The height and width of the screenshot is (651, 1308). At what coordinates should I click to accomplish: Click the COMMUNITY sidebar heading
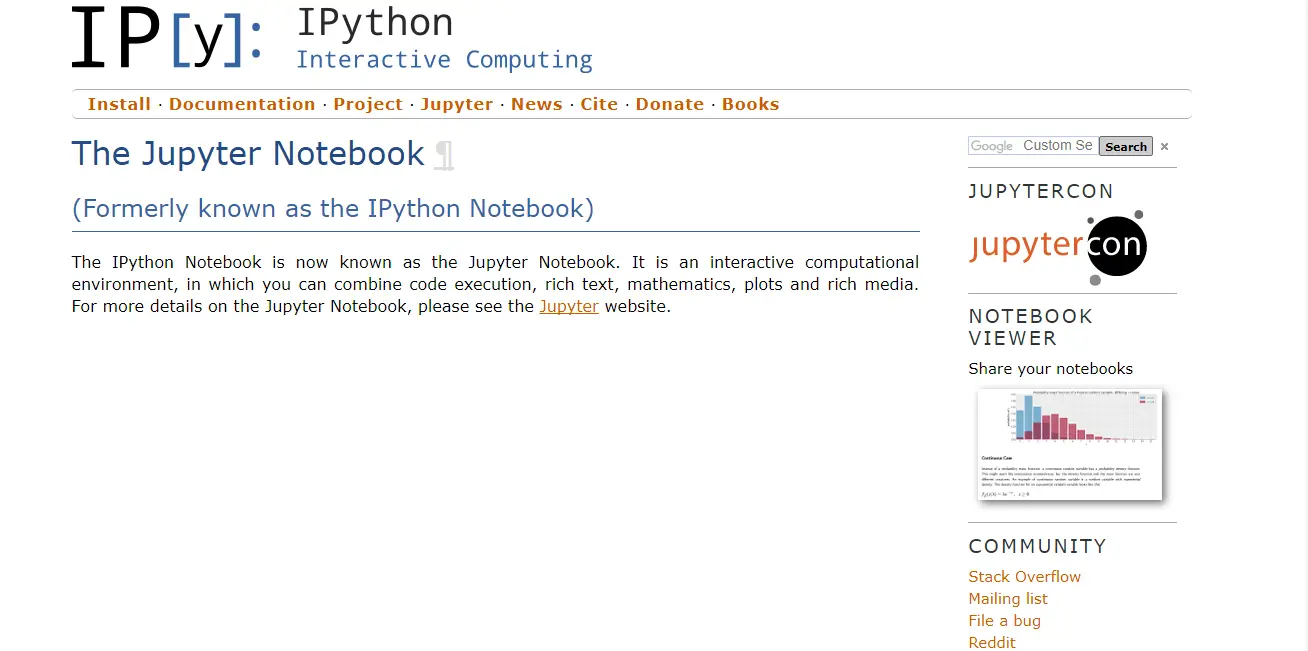tap(1038, 546)
